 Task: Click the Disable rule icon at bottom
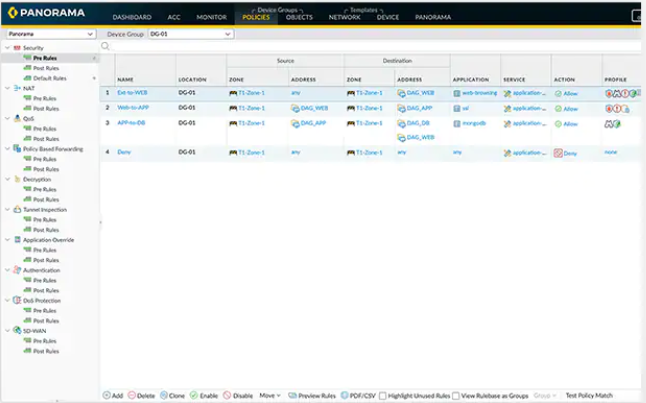(227, 395)
